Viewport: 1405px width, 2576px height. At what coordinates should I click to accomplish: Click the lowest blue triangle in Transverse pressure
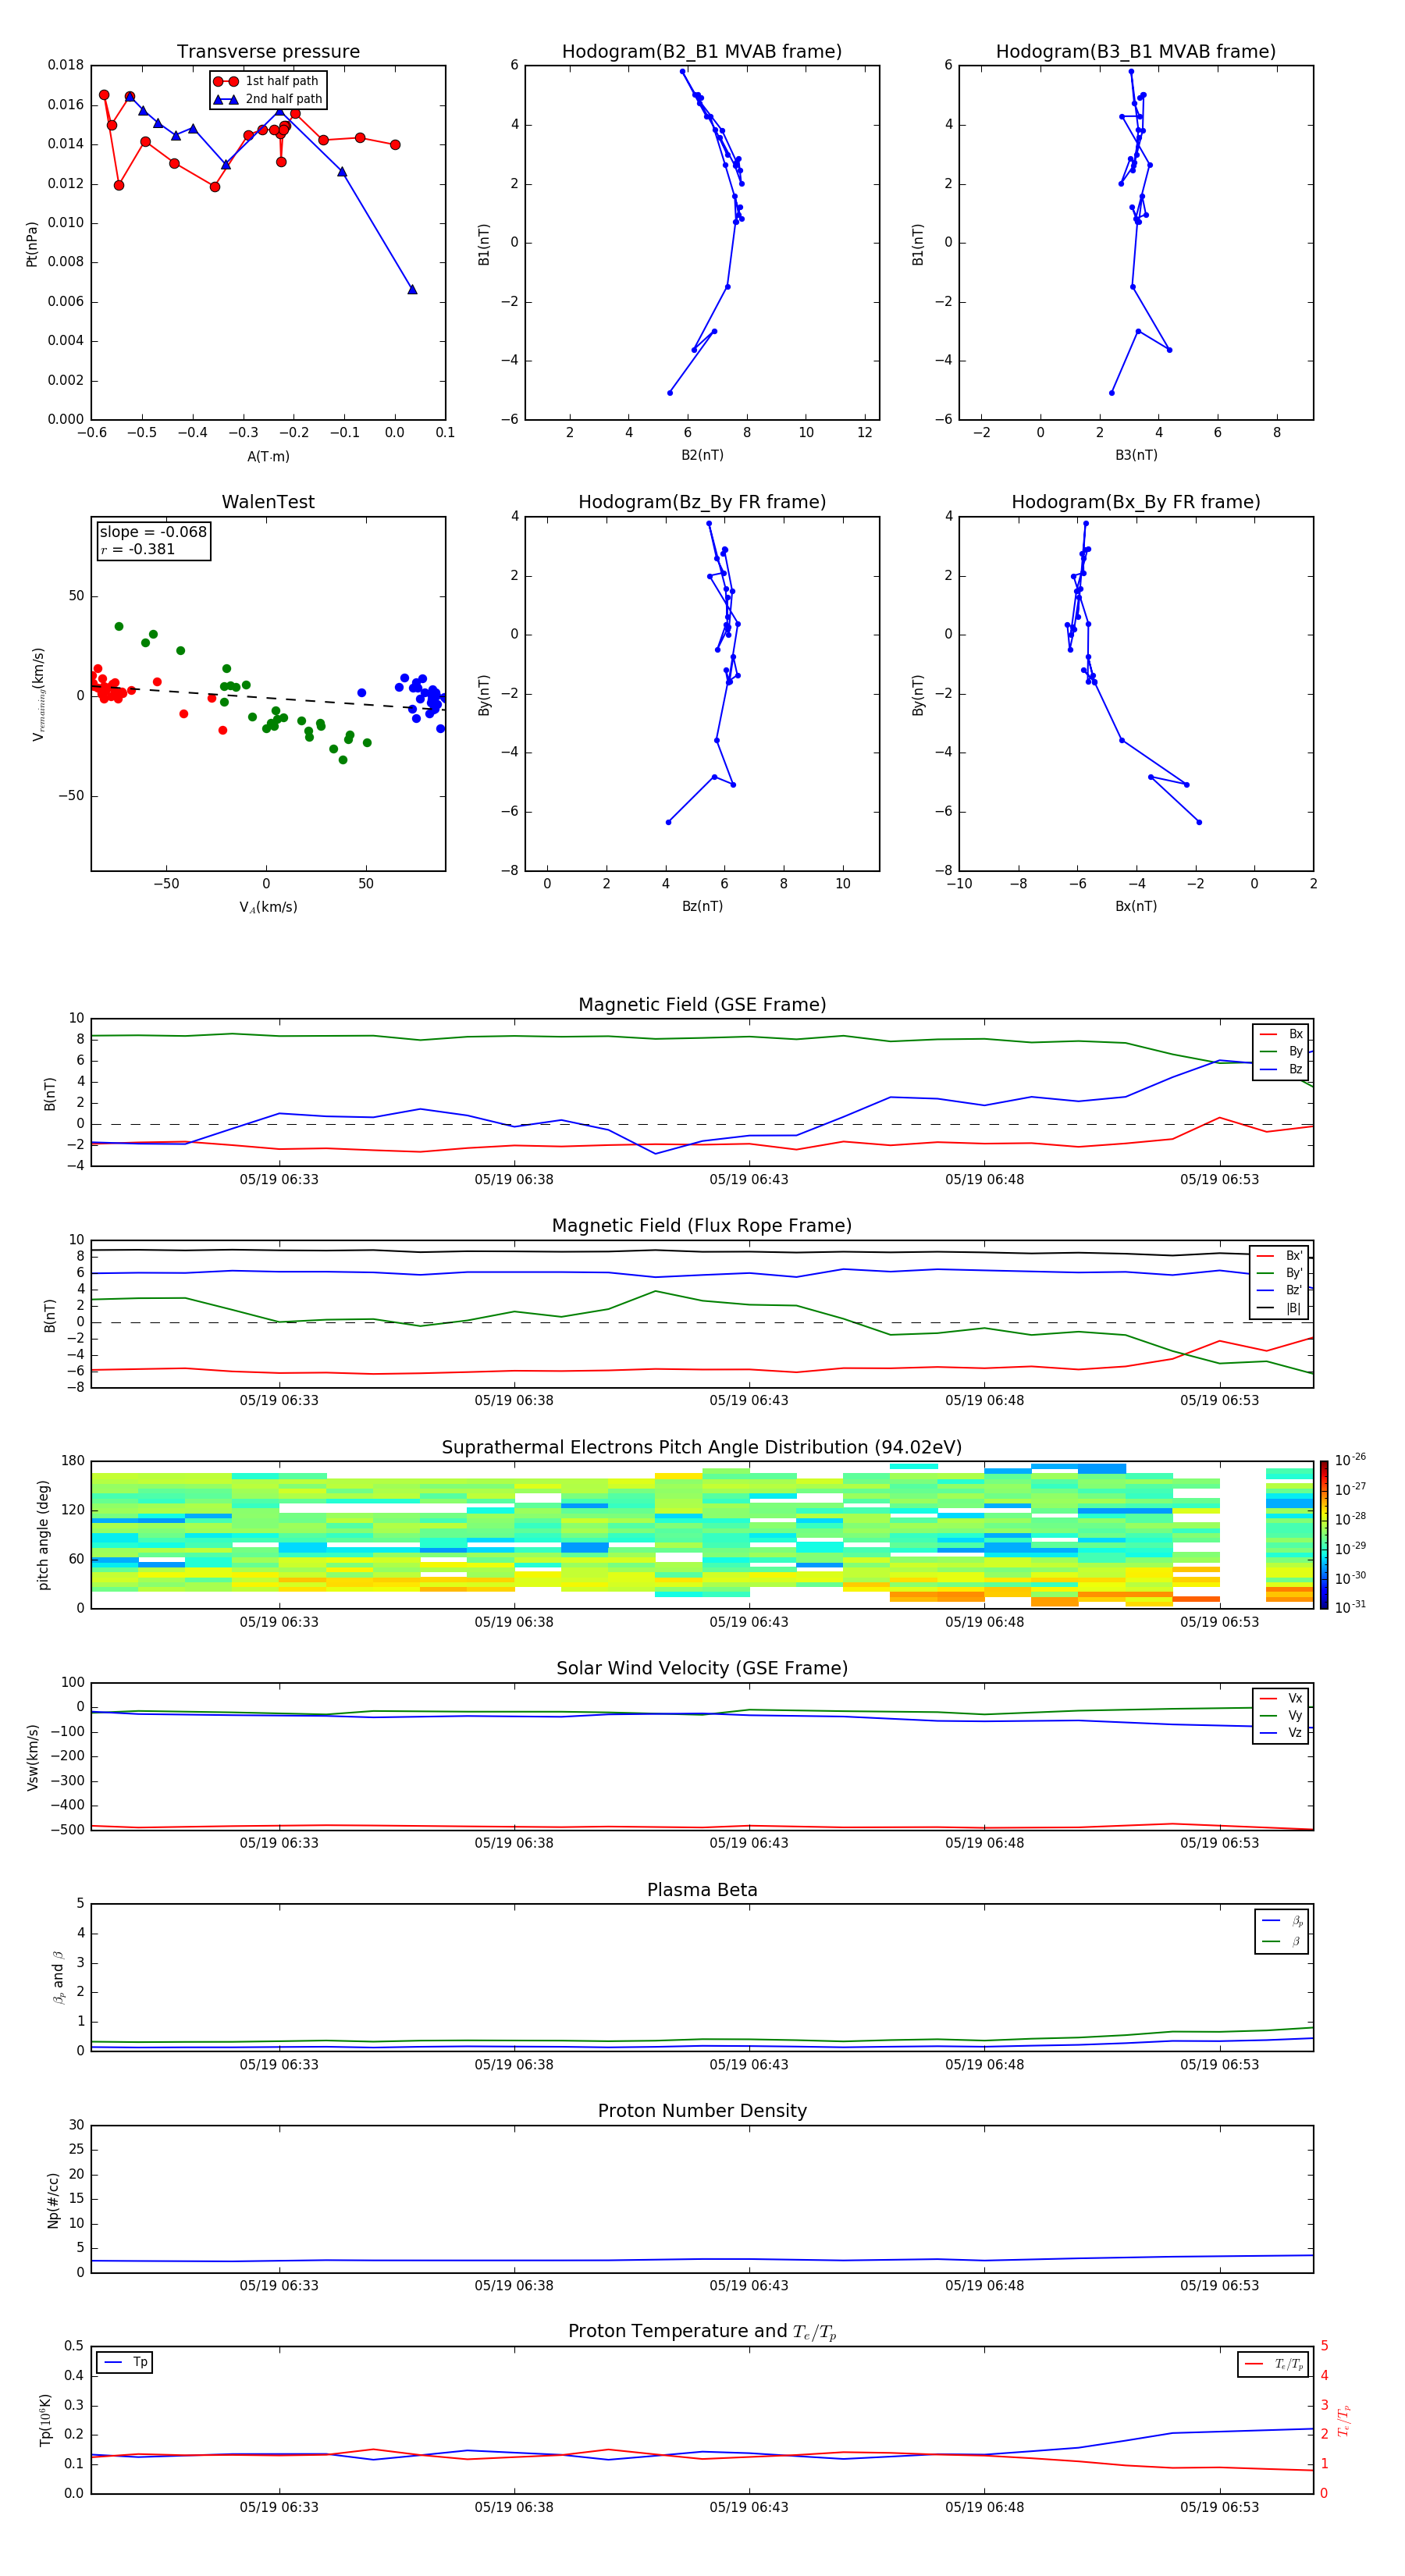point(412,289)
